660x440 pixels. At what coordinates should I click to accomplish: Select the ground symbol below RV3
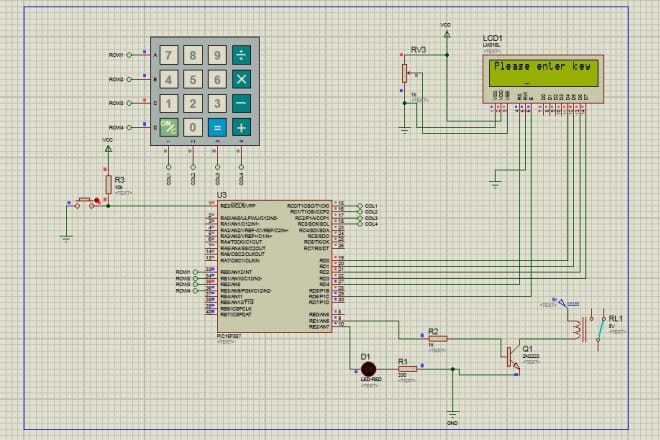coord(405,130)
